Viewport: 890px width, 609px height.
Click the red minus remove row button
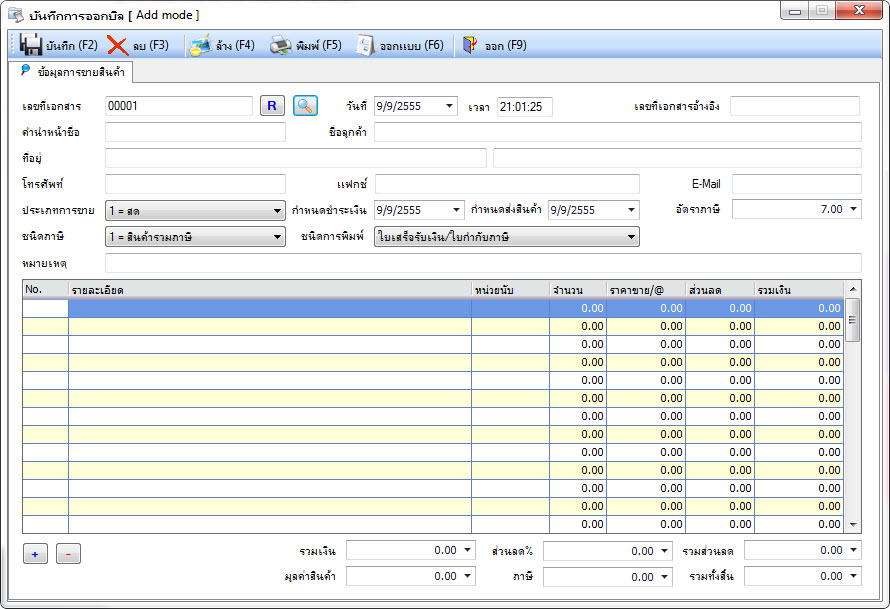click(68, 554)
